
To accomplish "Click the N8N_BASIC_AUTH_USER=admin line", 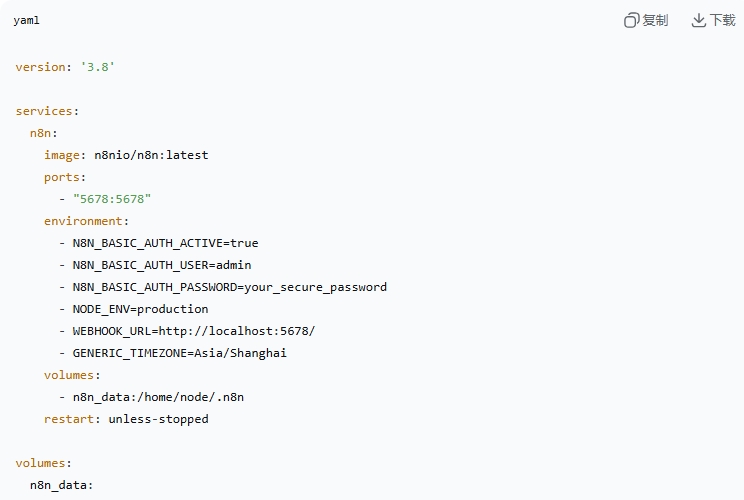I will click(161, 265).
